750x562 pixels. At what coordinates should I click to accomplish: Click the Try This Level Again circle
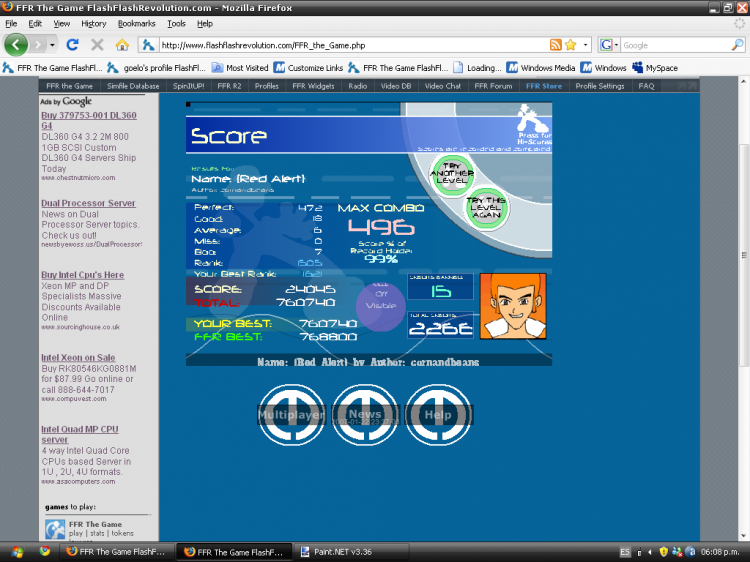click(486, 208)
